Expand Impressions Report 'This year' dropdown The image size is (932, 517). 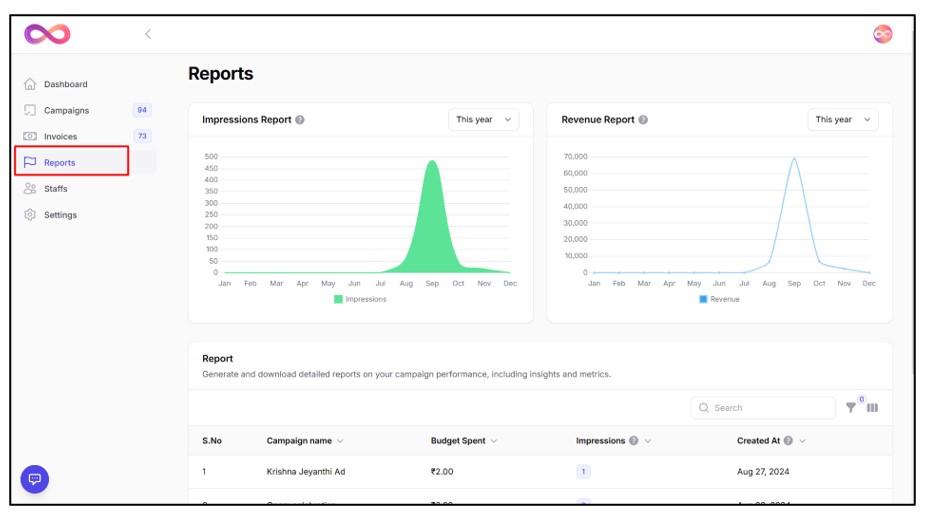[483, 120]
